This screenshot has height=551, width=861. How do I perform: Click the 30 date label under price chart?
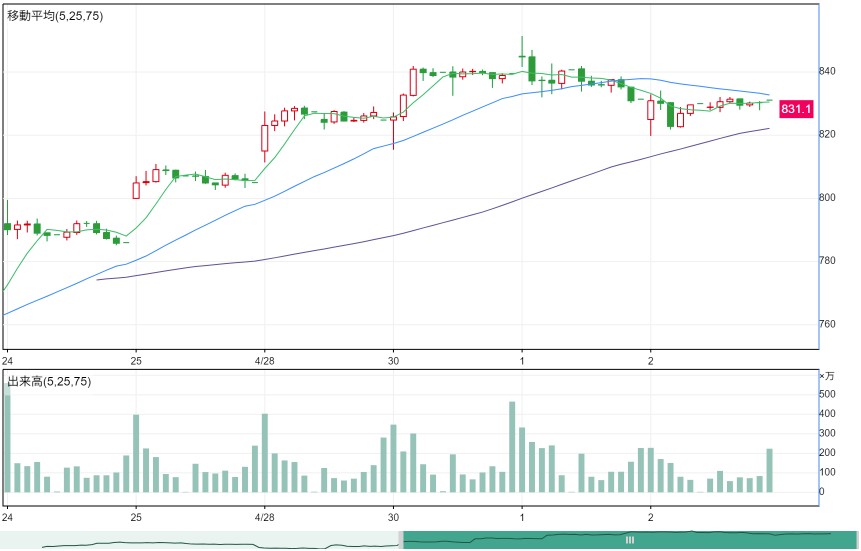(x=393, y=361)
